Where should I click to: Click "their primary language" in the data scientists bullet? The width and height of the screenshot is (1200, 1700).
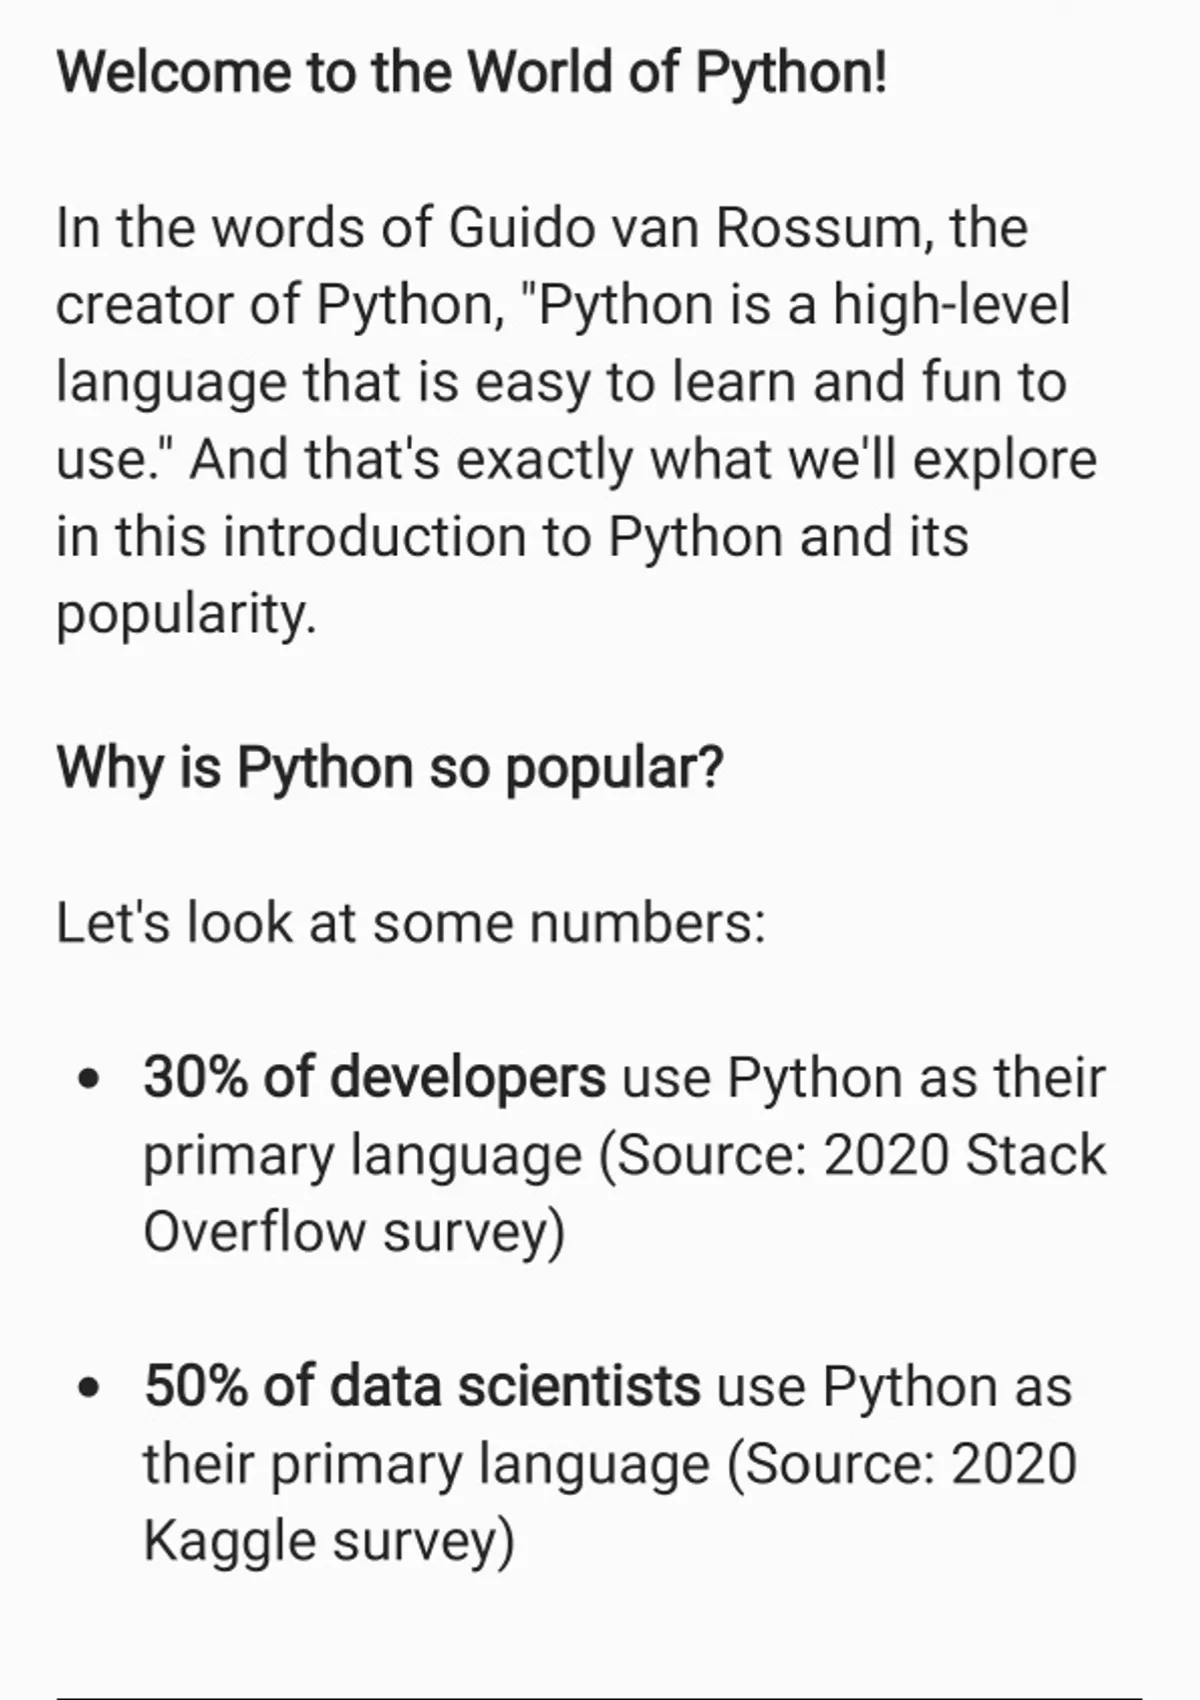tap(425, 1463)
